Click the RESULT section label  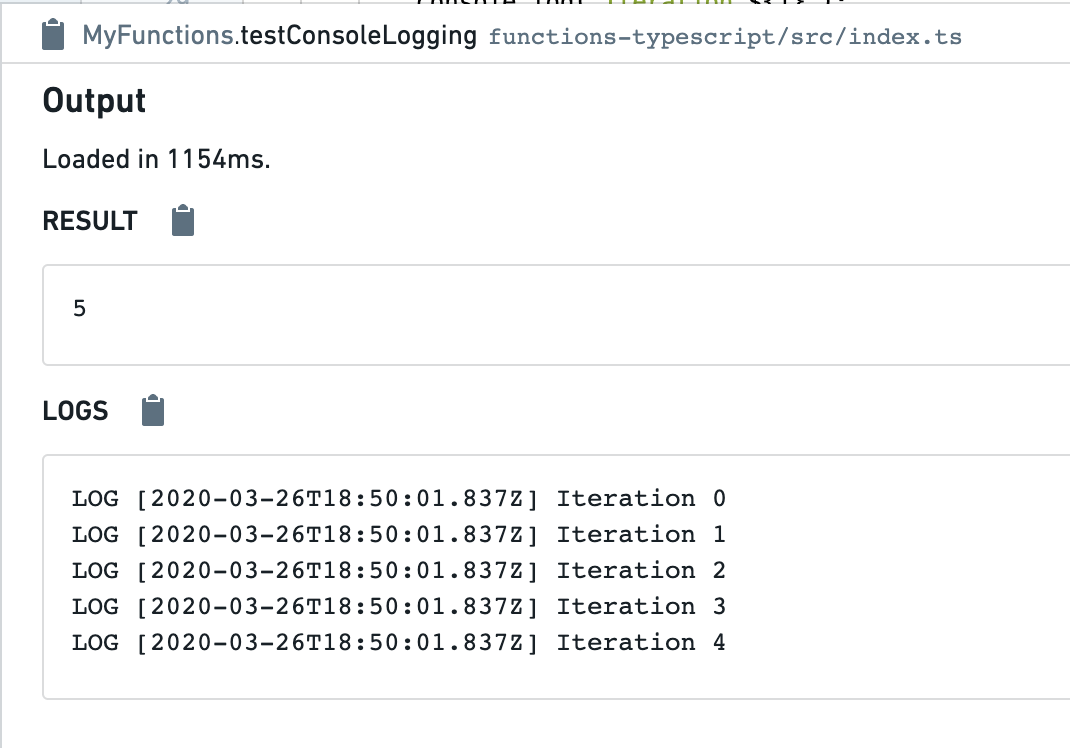tap(90, 221)
